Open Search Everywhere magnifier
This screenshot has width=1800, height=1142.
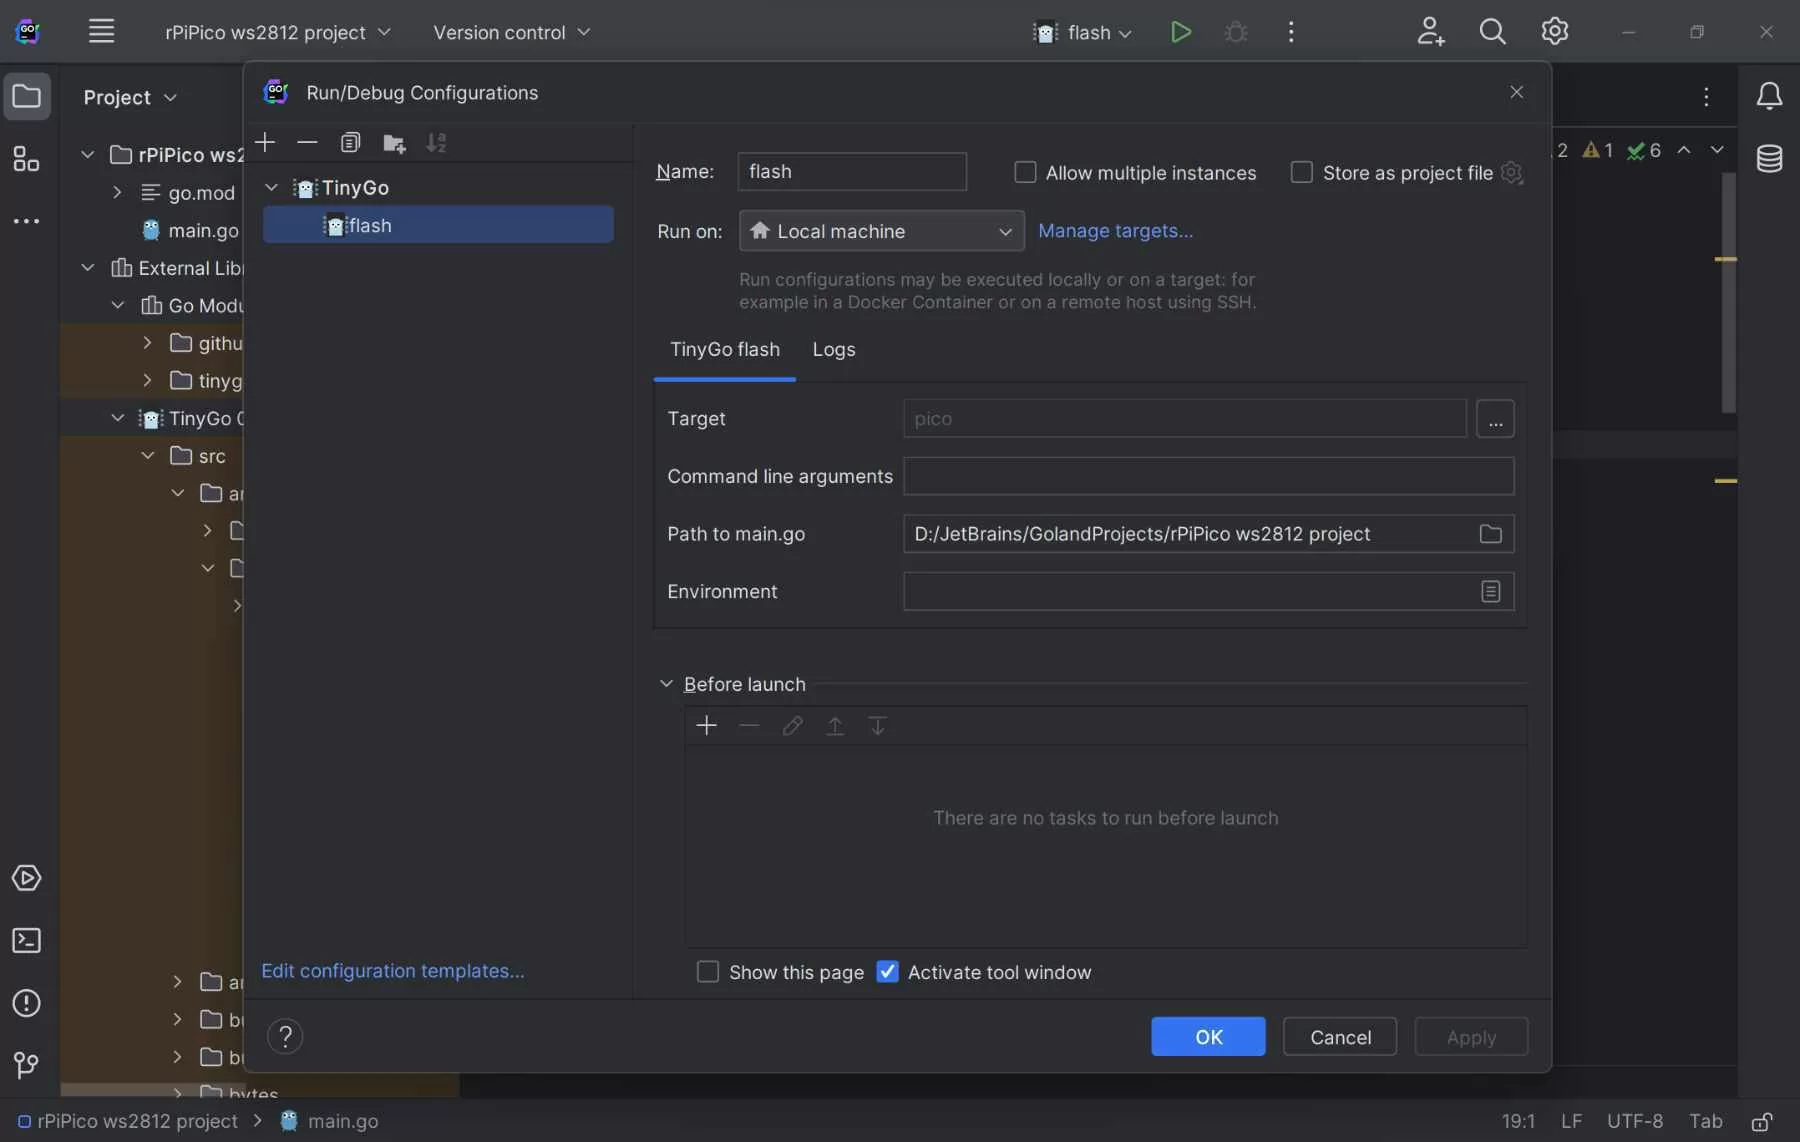pyautogui.click(x=1492, y=32)
